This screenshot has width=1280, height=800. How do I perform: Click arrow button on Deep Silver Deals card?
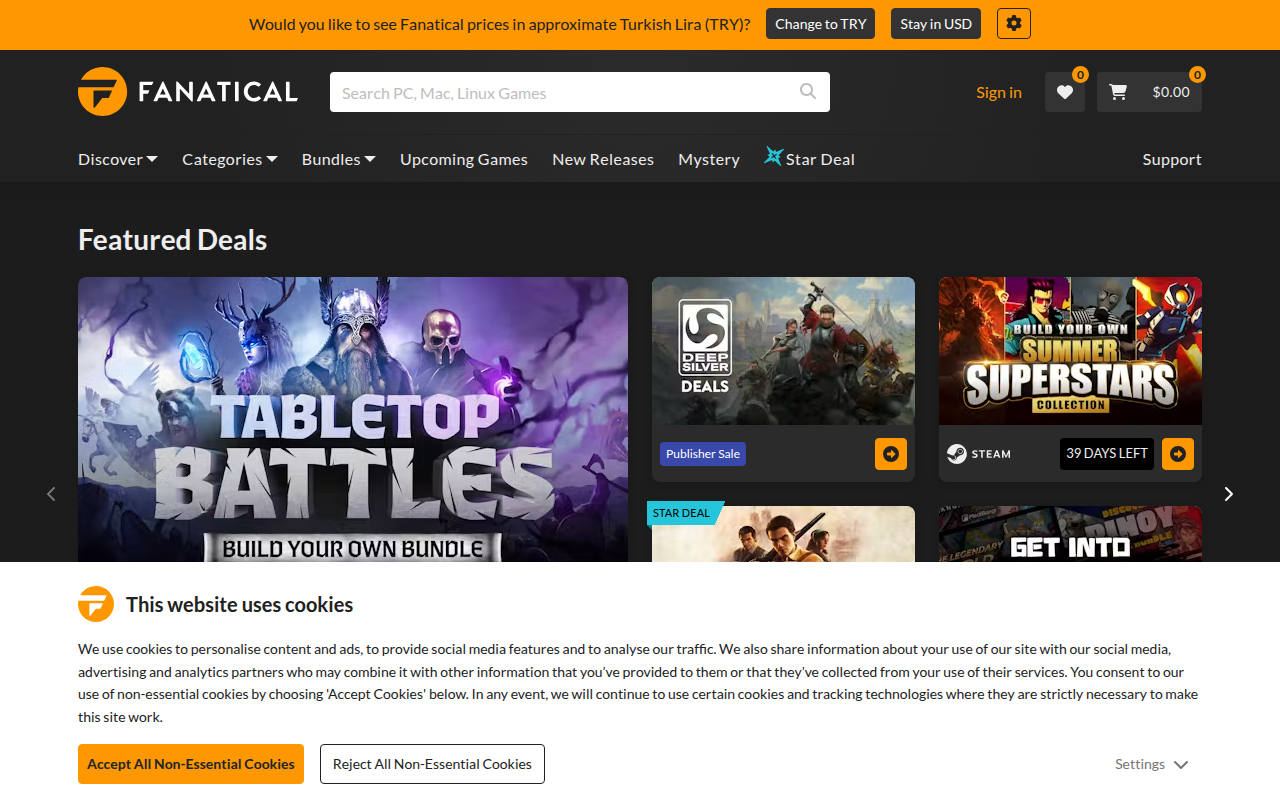891,454
